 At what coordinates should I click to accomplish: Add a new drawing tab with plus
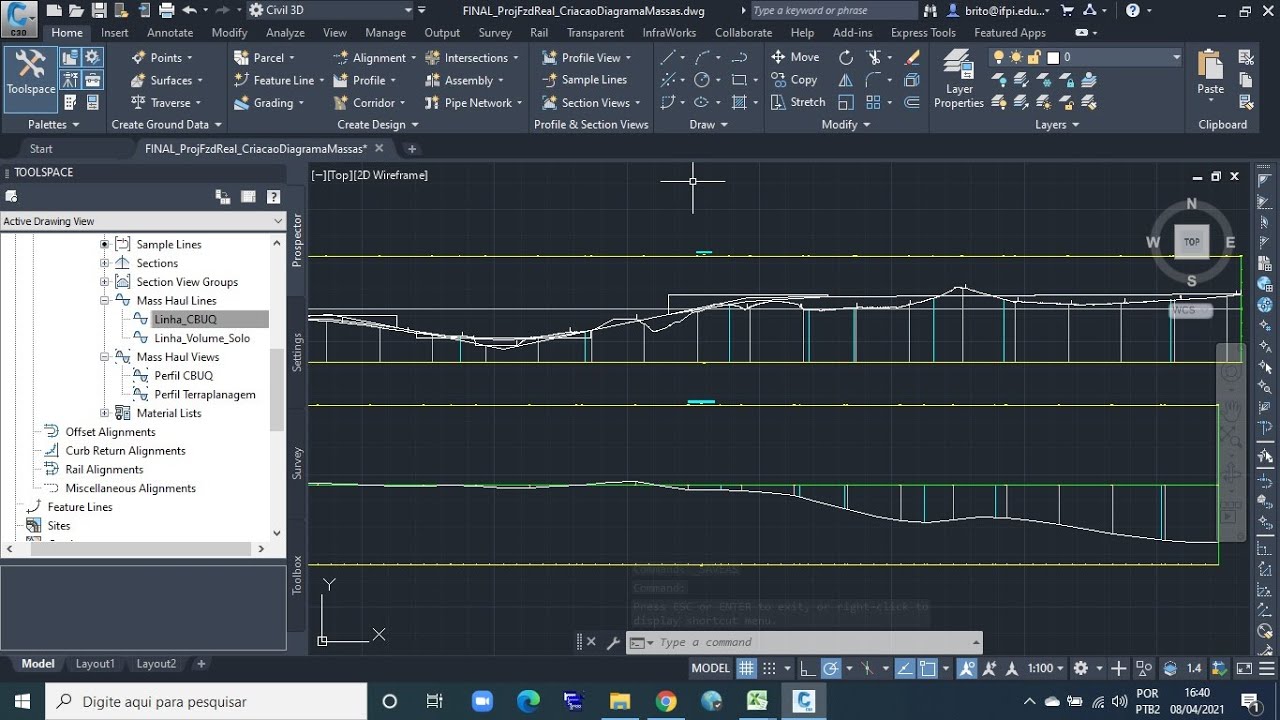(411, 148)
